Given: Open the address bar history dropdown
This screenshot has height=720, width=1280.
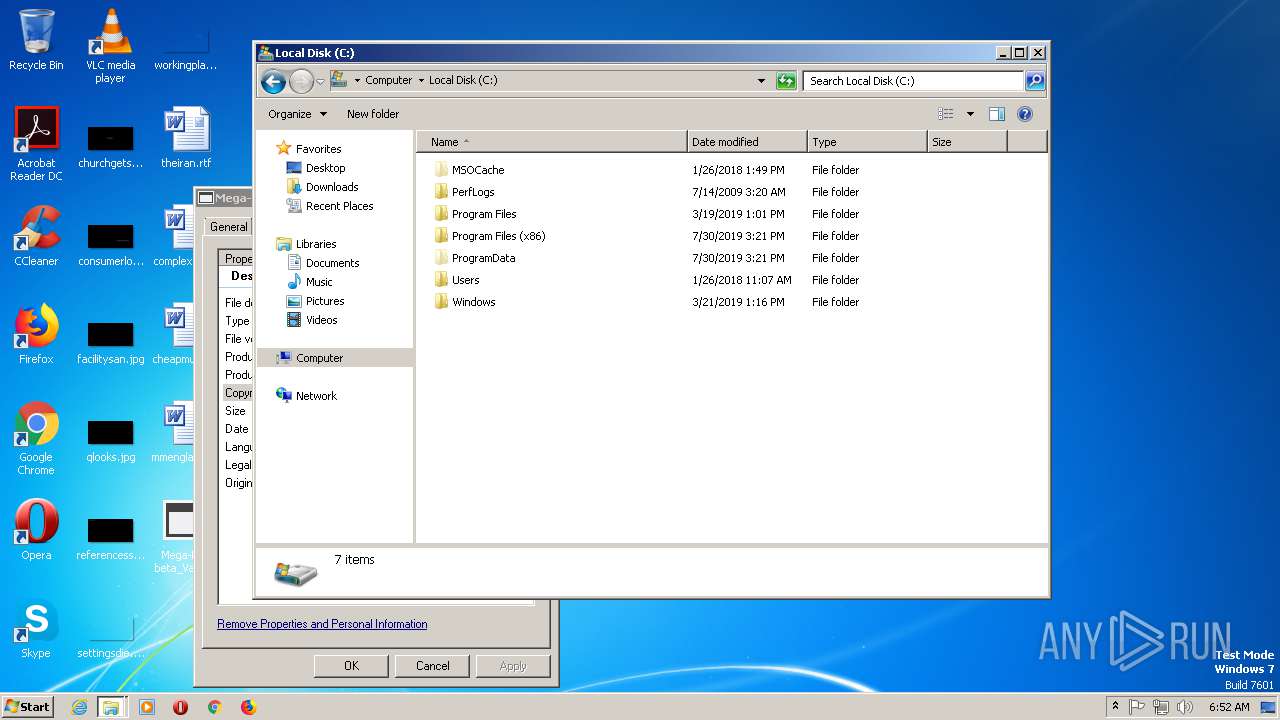Looking at the screenshot, I should coord(761,81).
